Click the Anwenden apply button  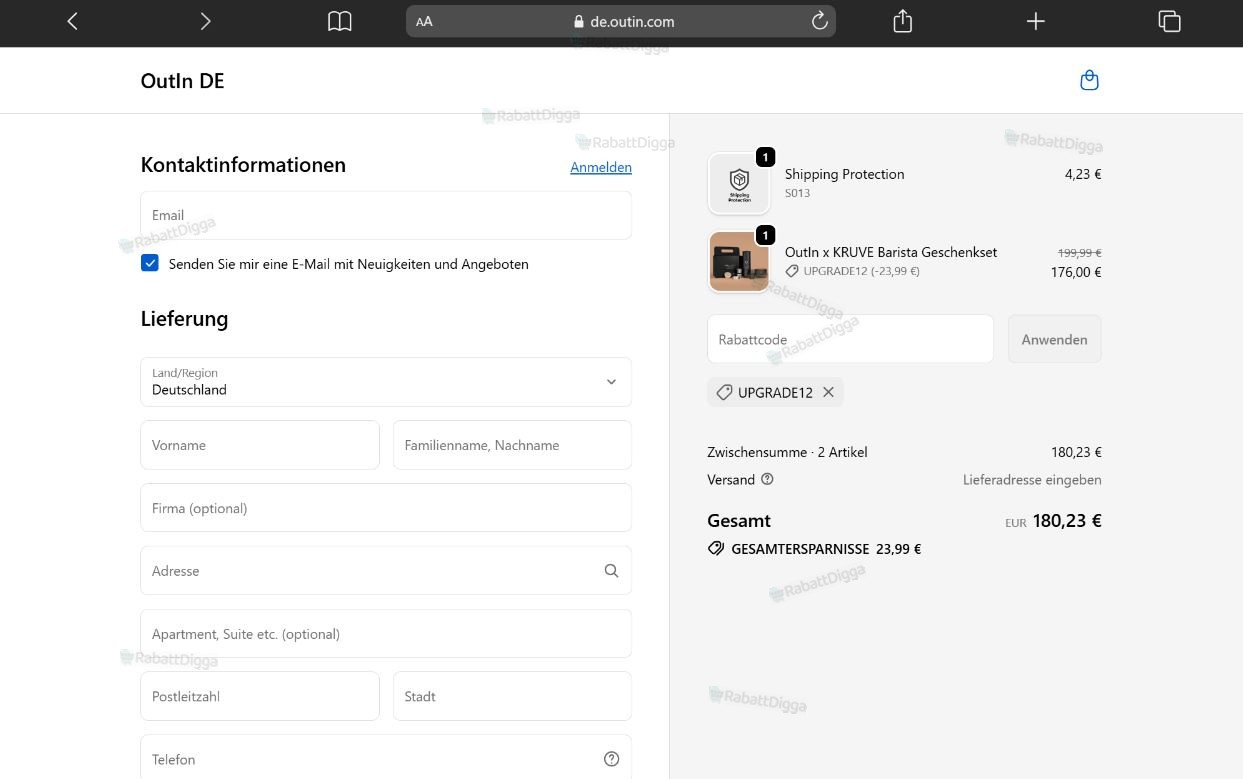click(x=1054, y=339)
